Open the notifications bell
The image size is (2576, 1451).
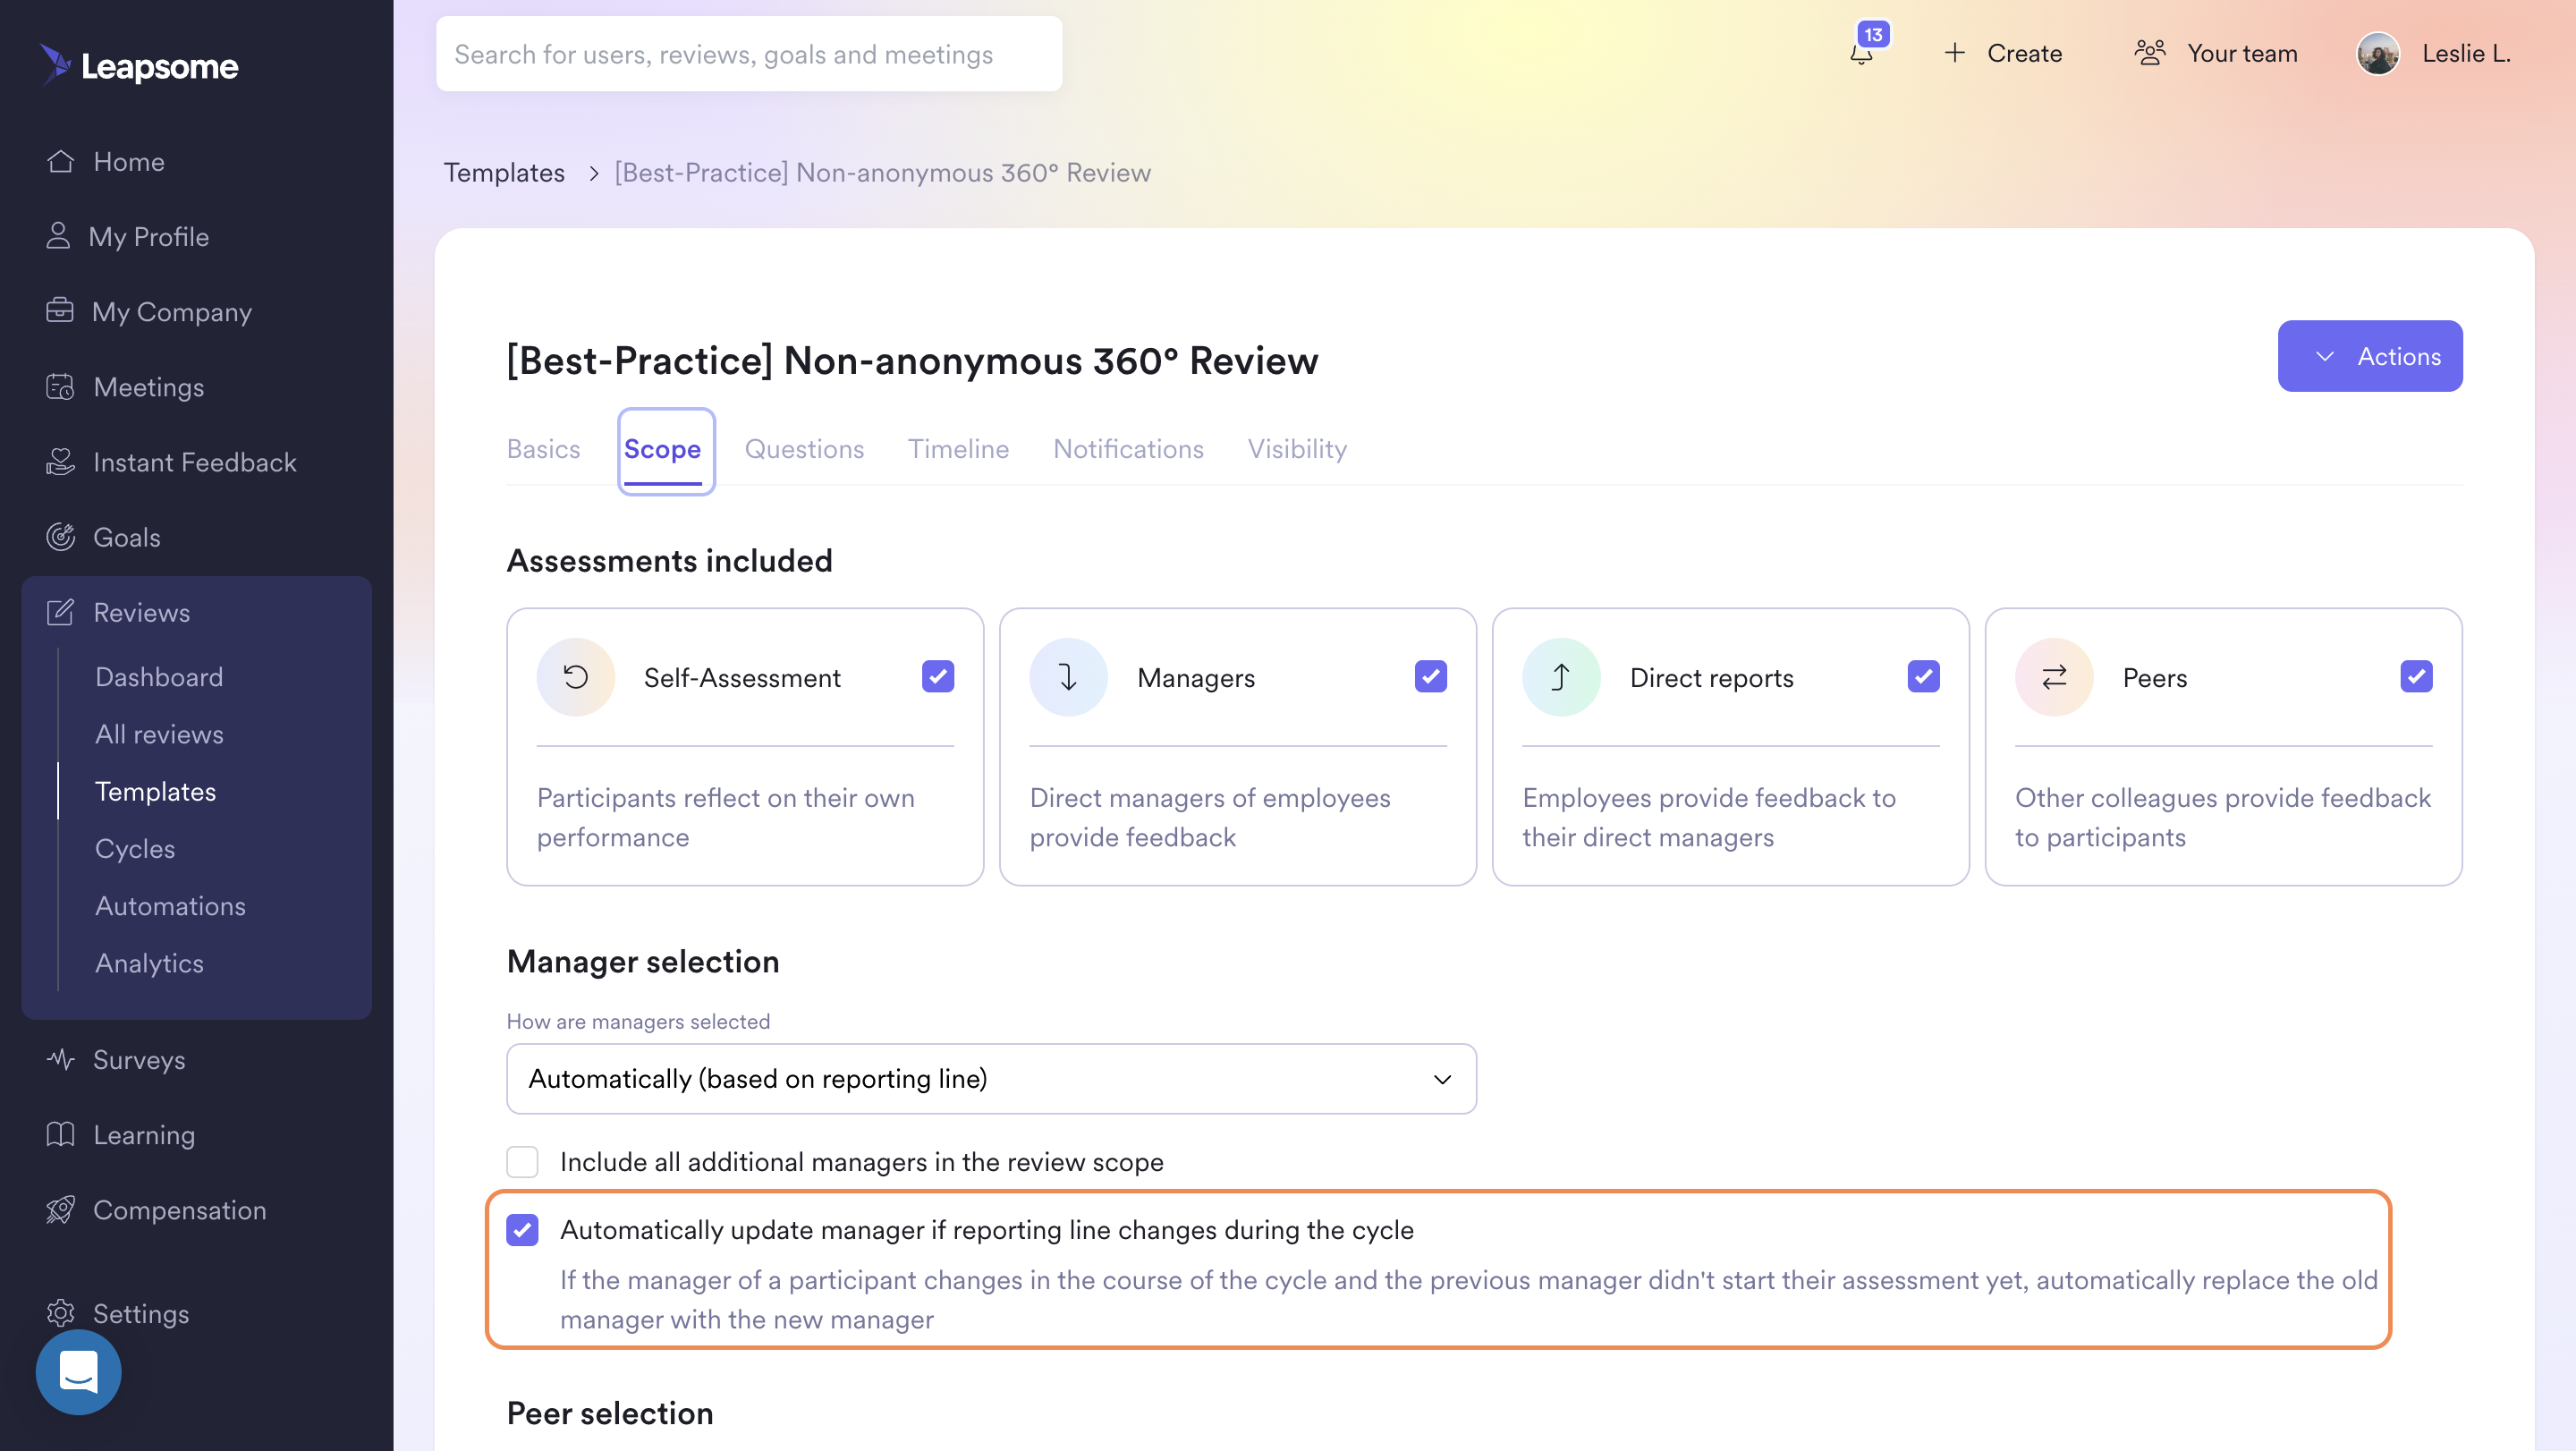(1861, 52)
